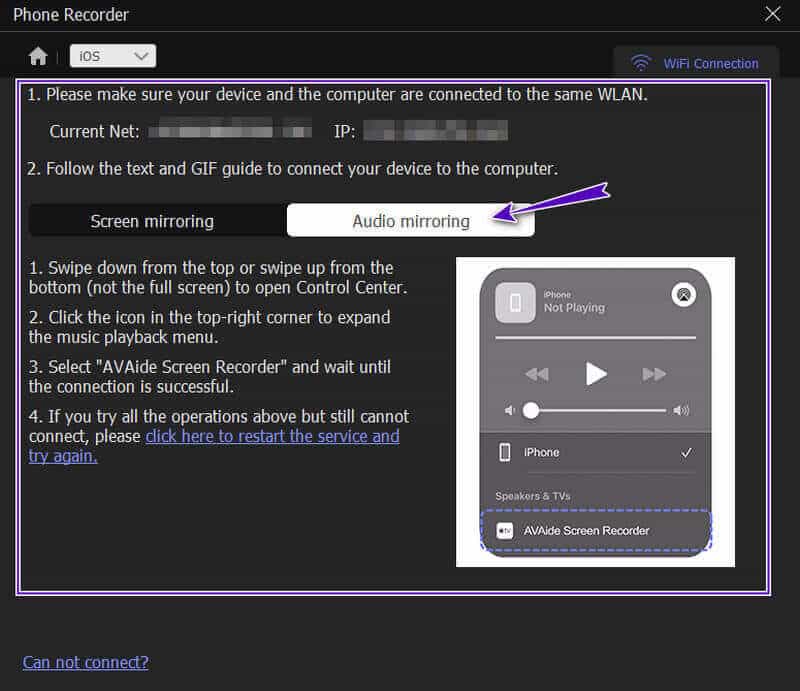Screen dimensions: 800x691
Task: Click the album art placeholder in the guide
Action: click(x=515, y=303)
